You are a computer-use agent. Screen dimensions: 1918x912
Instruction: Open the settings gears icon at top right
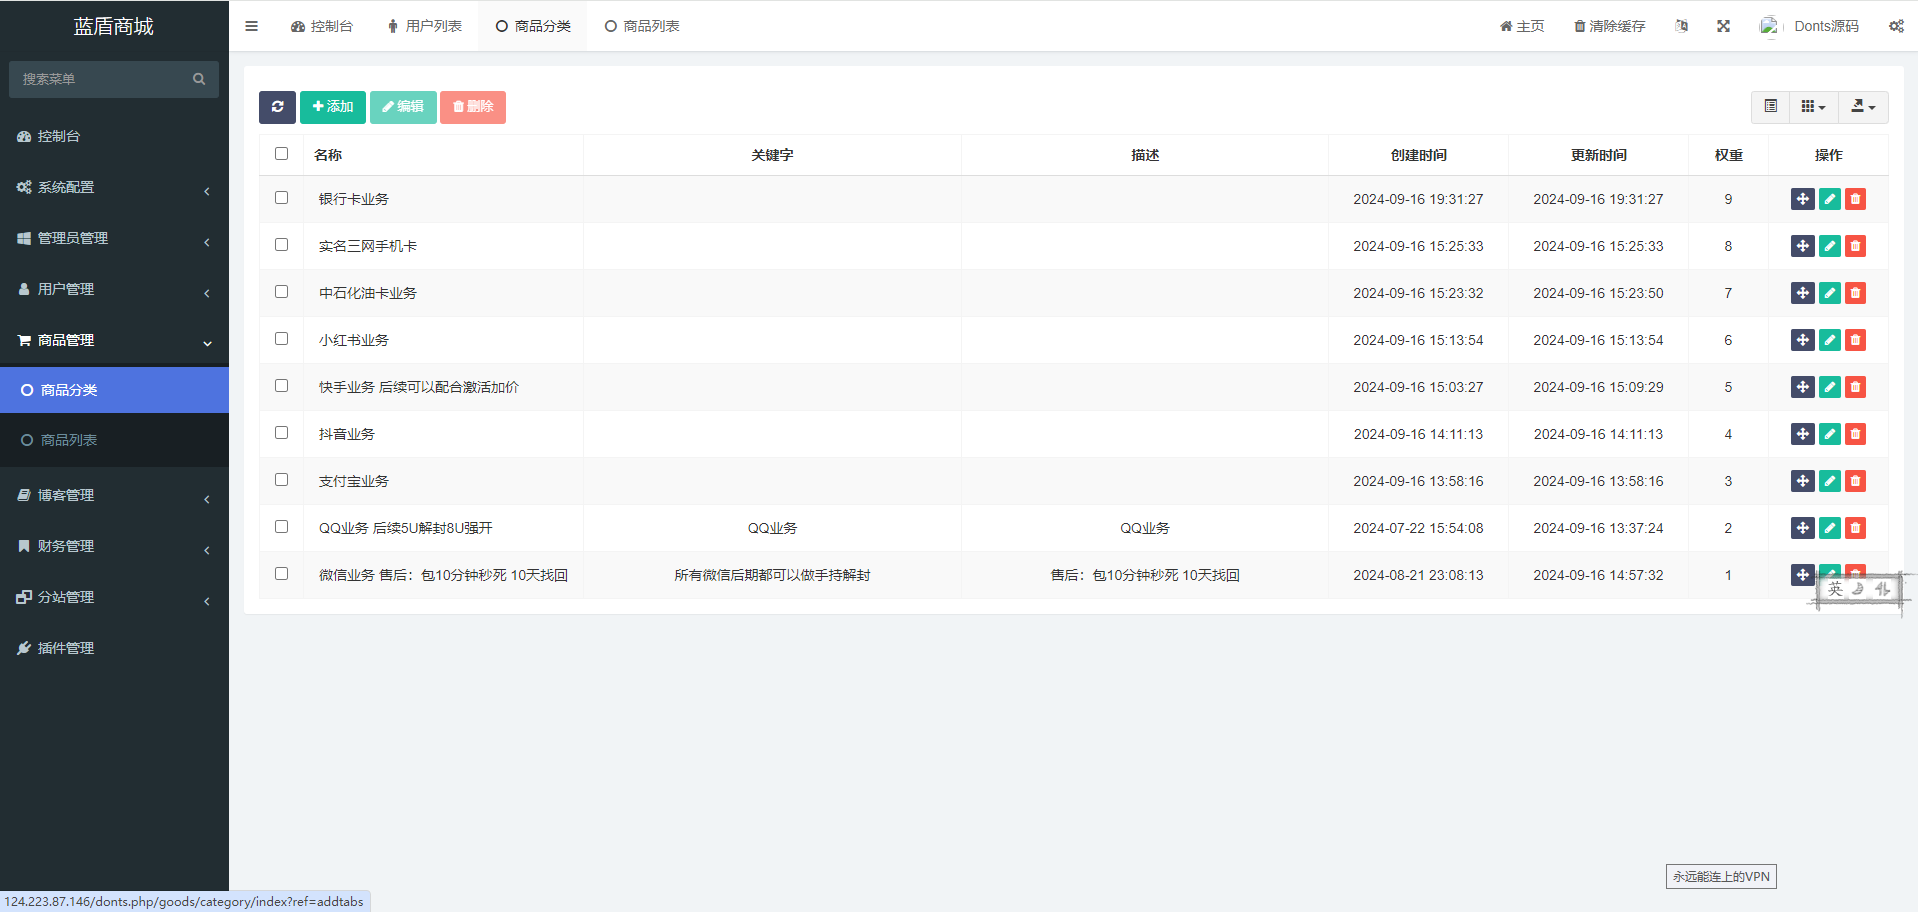tap(1896, 26)
